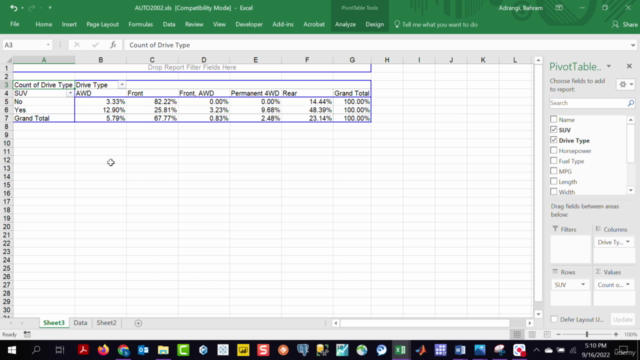This screenshot has height=360, width=640.
Task: Click the Tell me lightbulb icon
Action: coord(397,24)
